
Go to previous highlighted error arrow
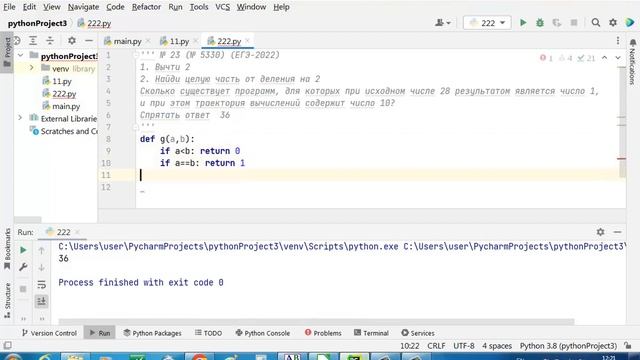click(x=604, y=58)
